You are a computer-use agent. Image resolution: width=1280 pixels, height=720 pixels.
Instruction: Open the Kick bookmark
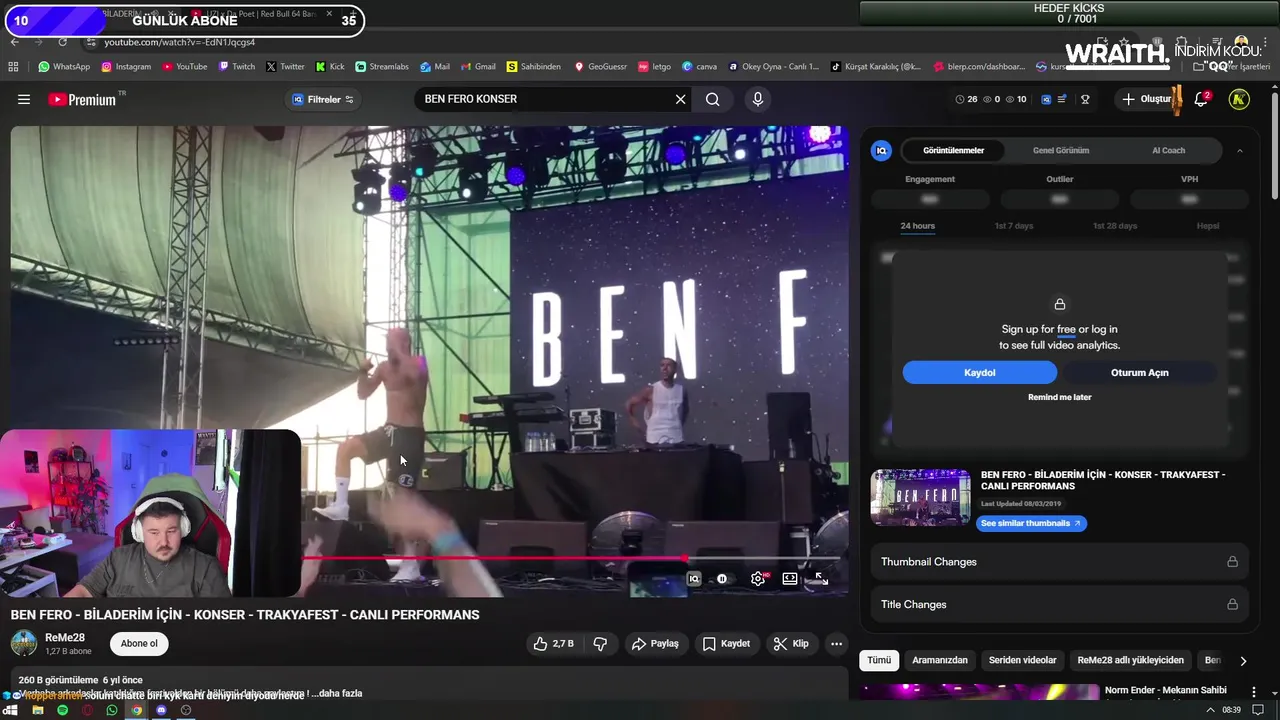click(330, 67)
